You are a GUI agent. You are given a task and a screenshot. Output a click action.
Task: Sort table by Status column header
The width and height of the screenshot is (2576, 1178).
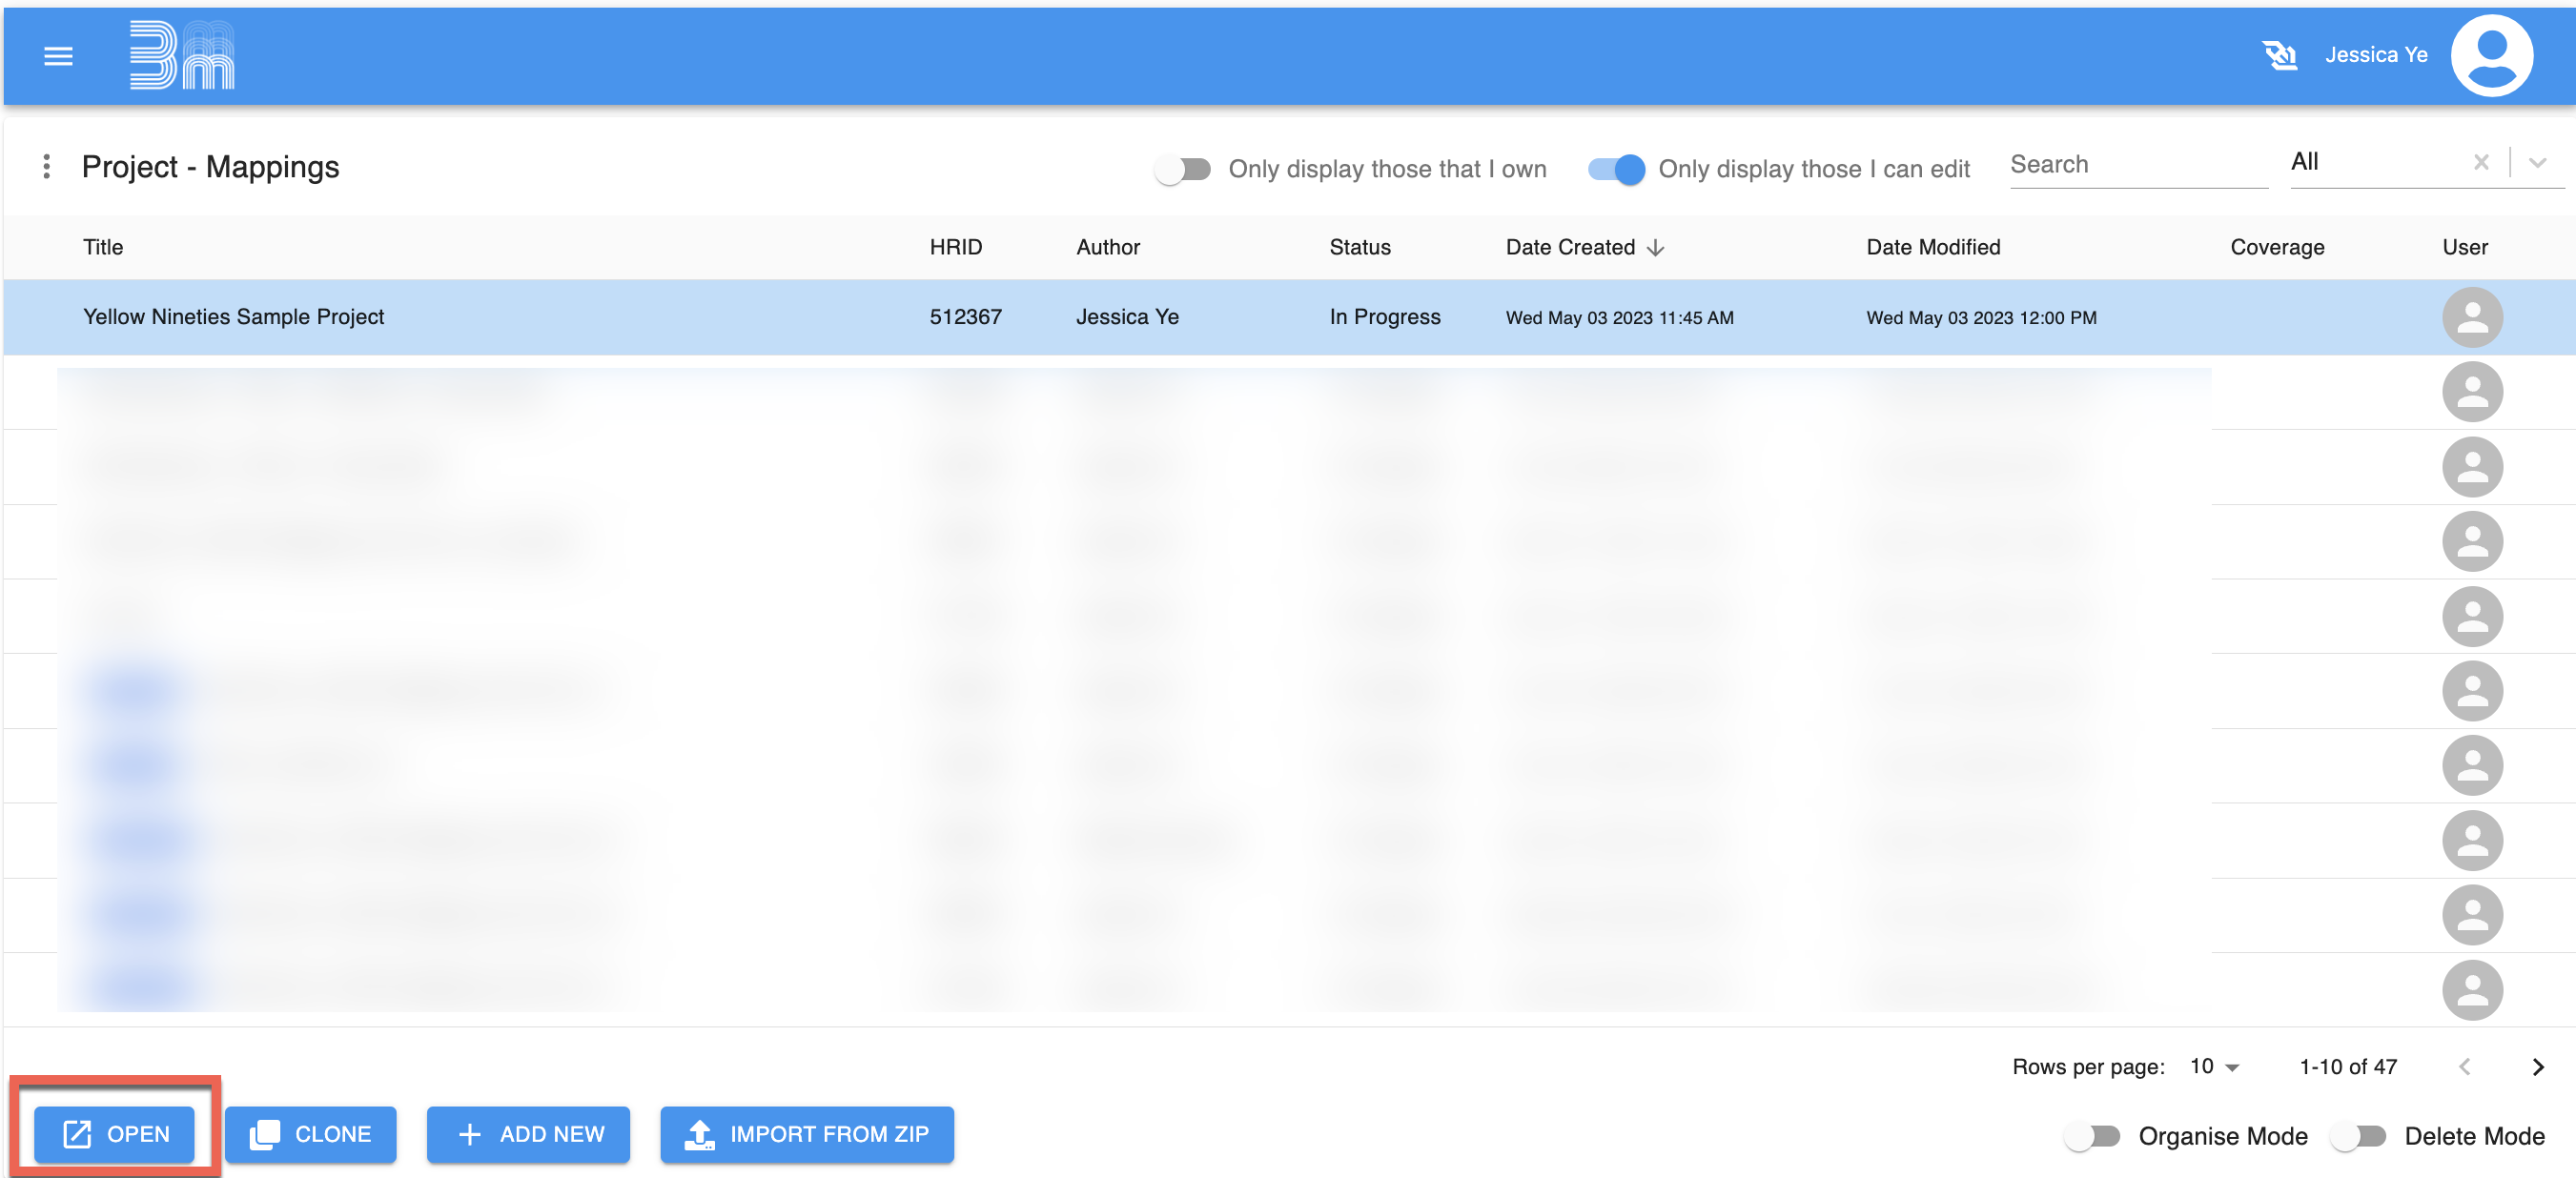pos(1359,247)
